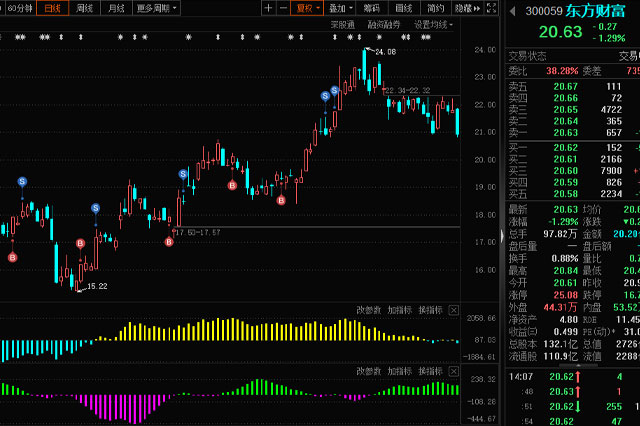Viewport: 640px width, 426px height.
Task: Open the 更多周期 period dropdown
Action: [157, 8]
